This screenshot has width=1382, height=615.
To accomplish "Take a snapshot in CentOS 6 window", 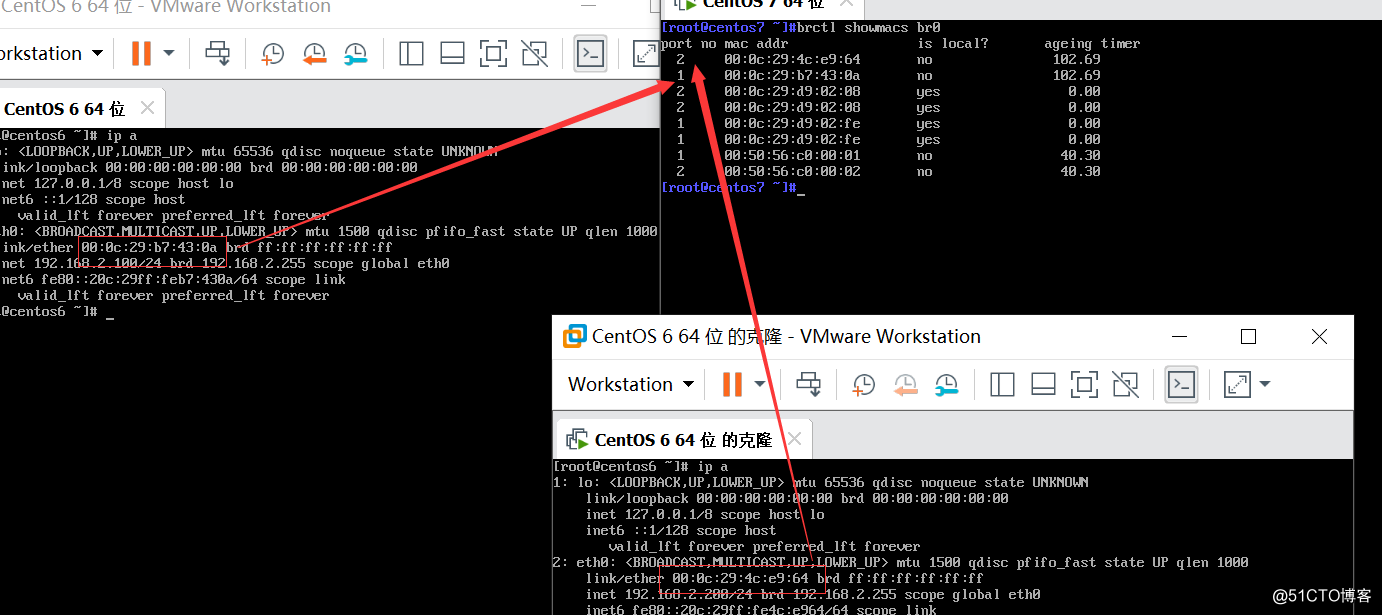I will [x=272, y=53].
